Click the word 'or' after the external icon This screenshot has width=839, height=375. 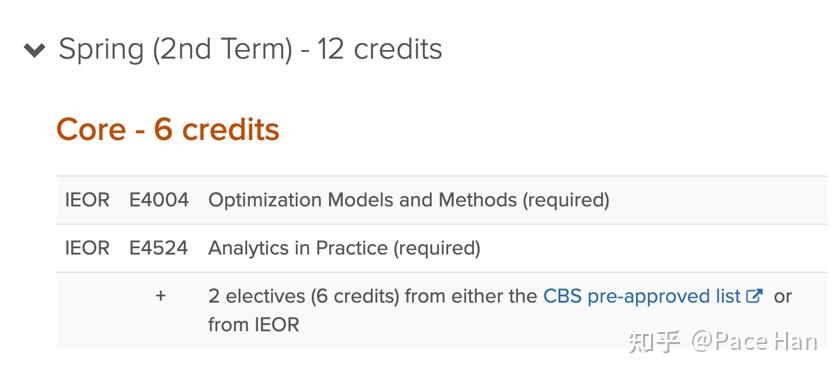click(x=782, y=296)
